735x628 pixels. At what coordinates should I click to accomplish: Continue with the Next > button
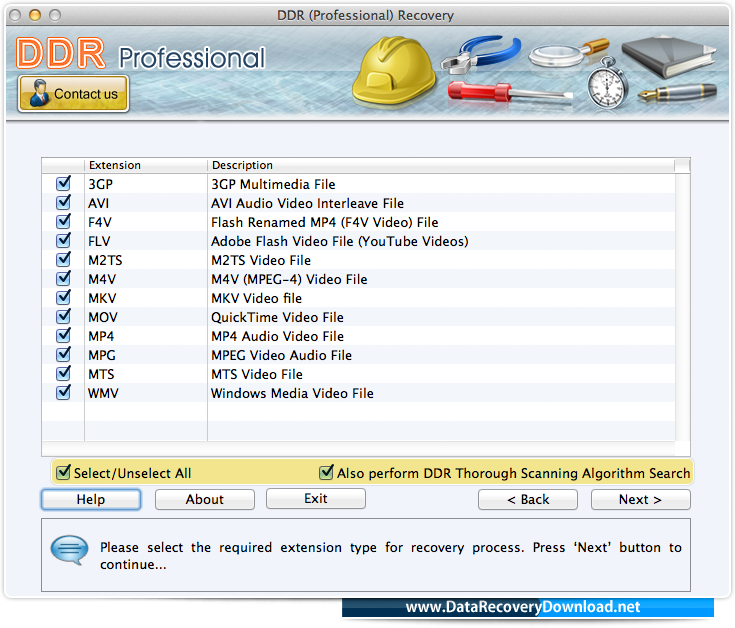click(641, 500)
